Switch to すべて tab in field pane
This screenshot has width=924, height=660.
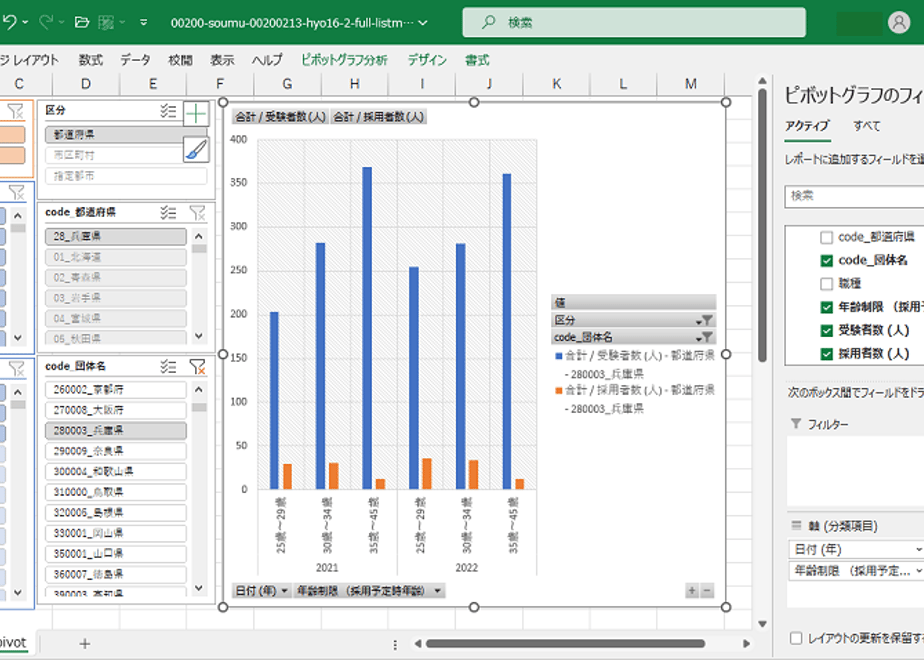pyautogui.click(x=866, y=126)
